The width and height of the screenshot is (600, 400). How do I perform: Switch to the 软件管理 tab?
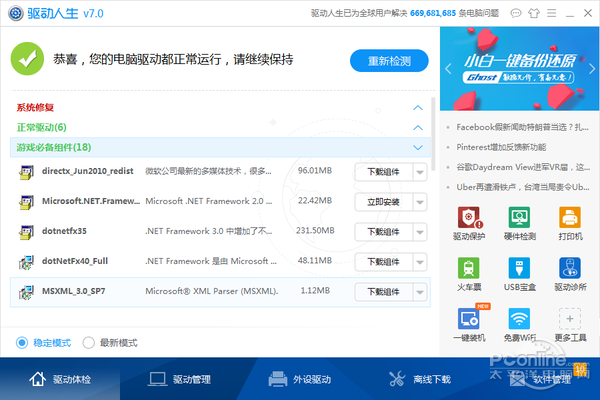pyautogui.click(x=540, y=379)
